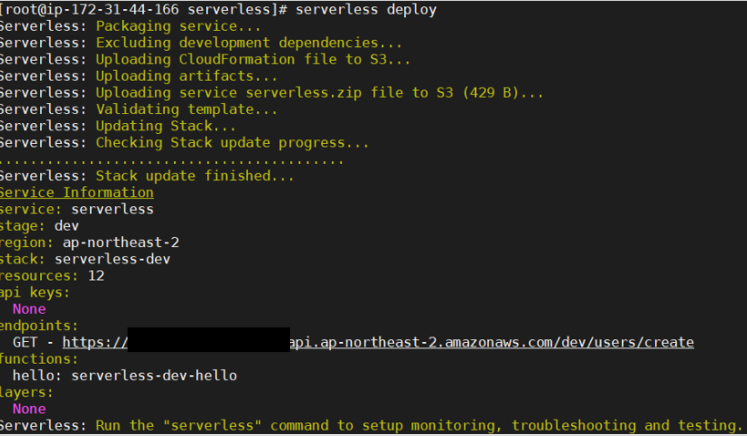Click 'None' under api keys
This screenshot has height=436, width=747.
coord(29,309)
